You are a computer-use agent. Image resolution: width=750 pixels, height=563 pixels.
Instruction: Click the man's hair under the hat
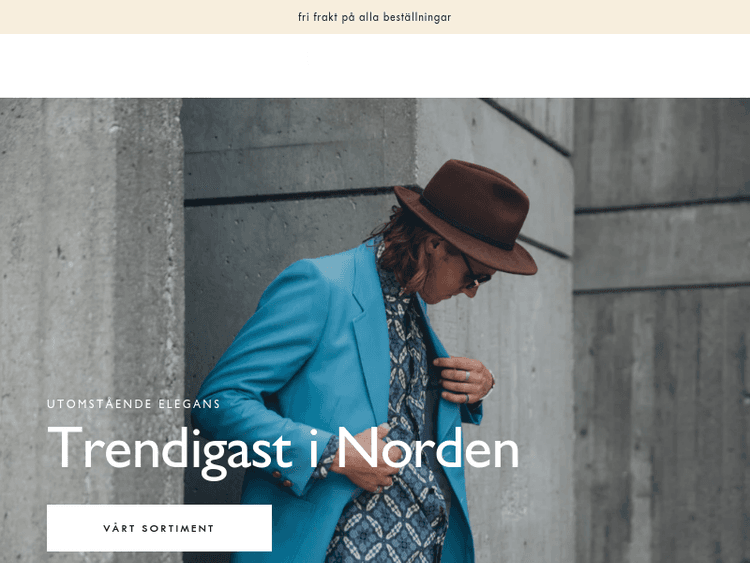(x=402, y=251)
